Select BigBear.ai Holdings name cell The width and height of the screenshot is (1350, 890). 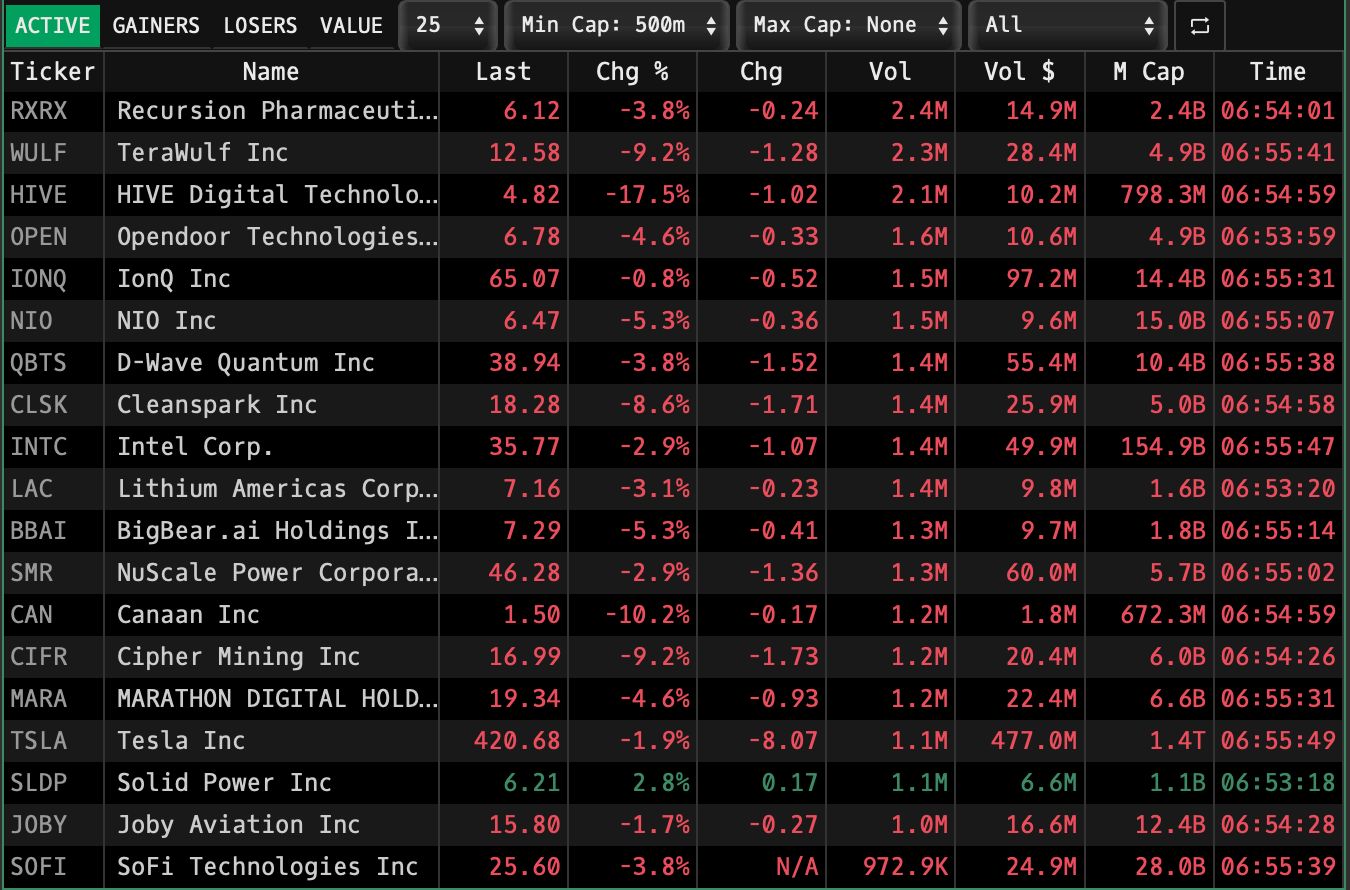point(271,531)
